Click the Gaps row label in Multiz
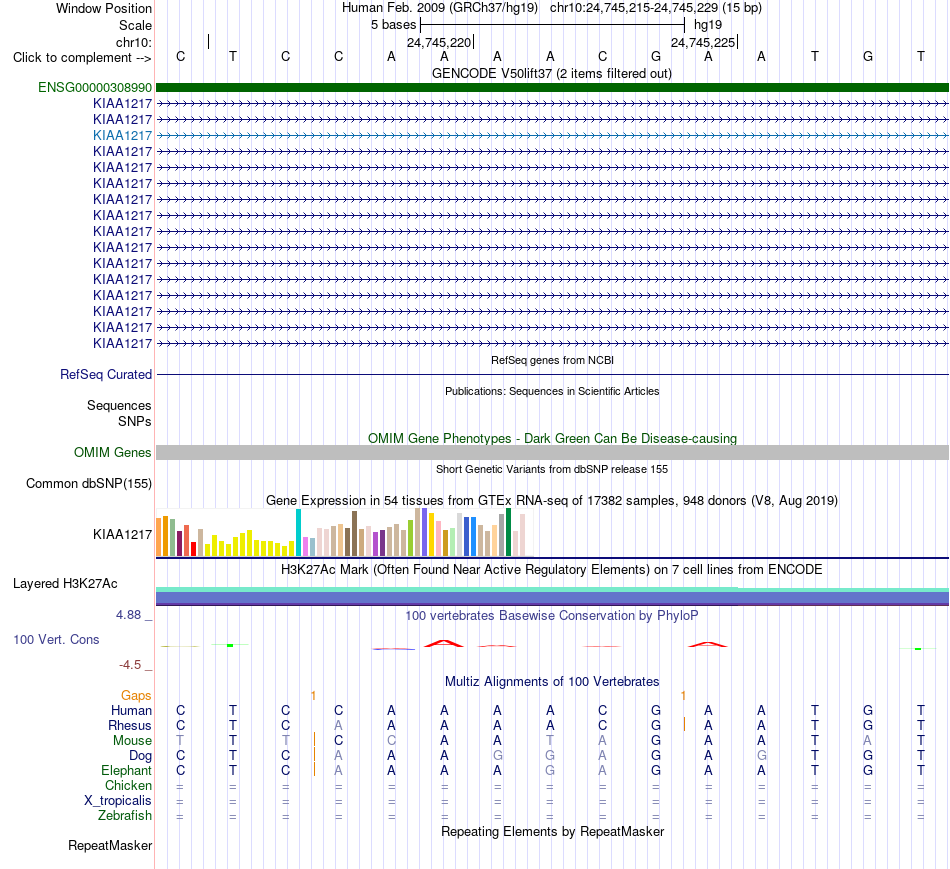Image resolution: width=950 pixels, height=869 pixels. pyautogui.click(x=136, y=696)
